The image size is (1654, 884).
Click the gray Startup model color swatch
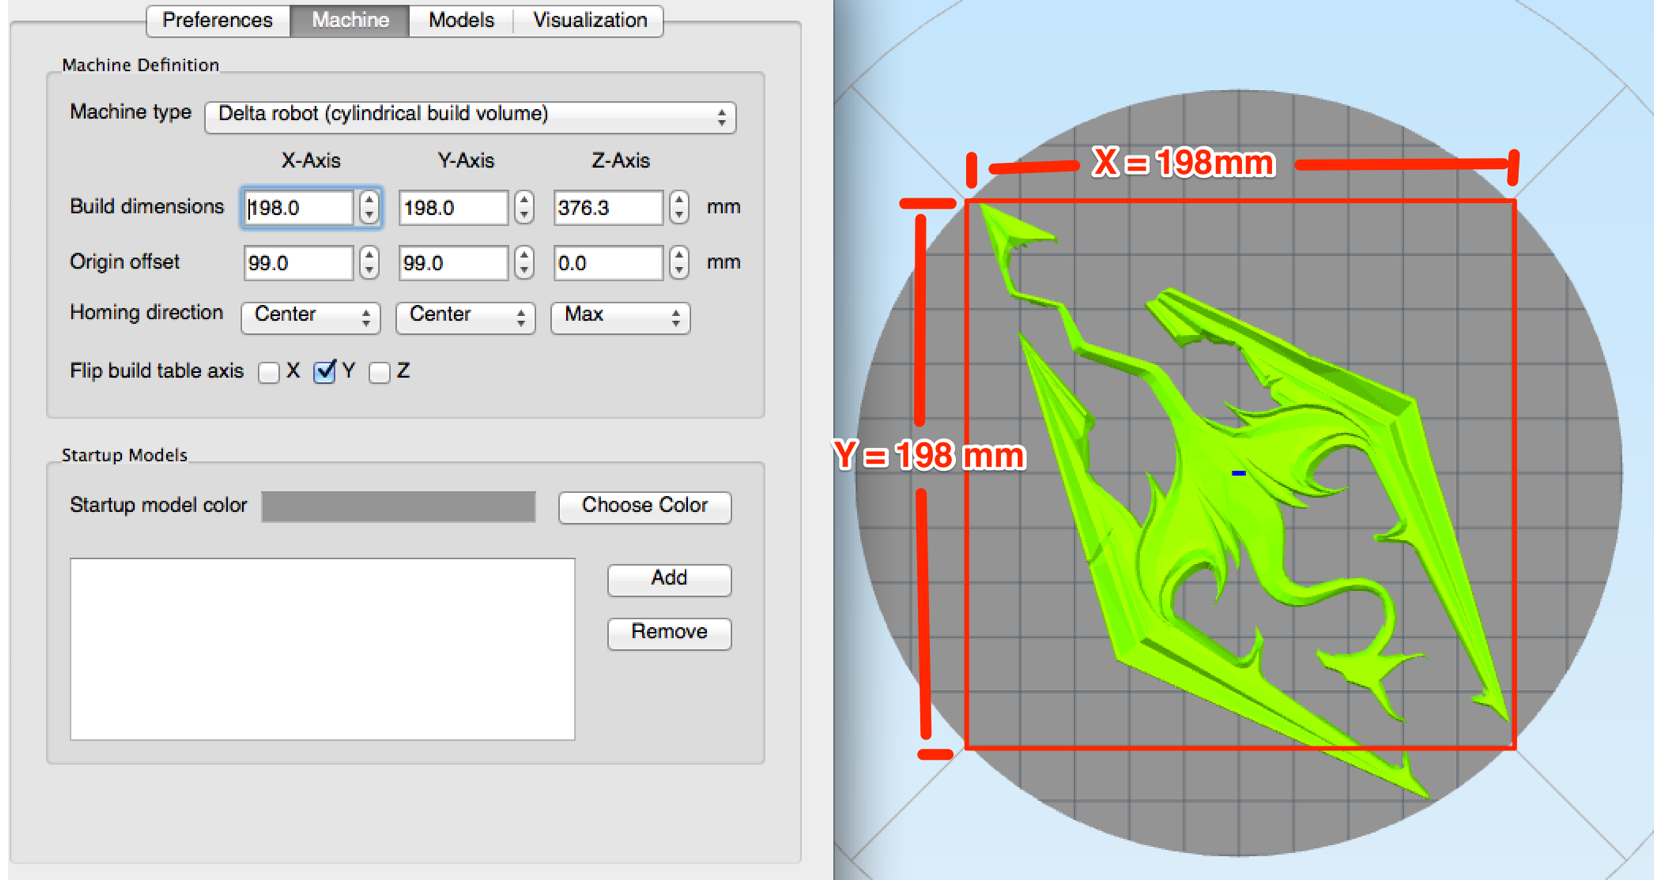[398, 507]
